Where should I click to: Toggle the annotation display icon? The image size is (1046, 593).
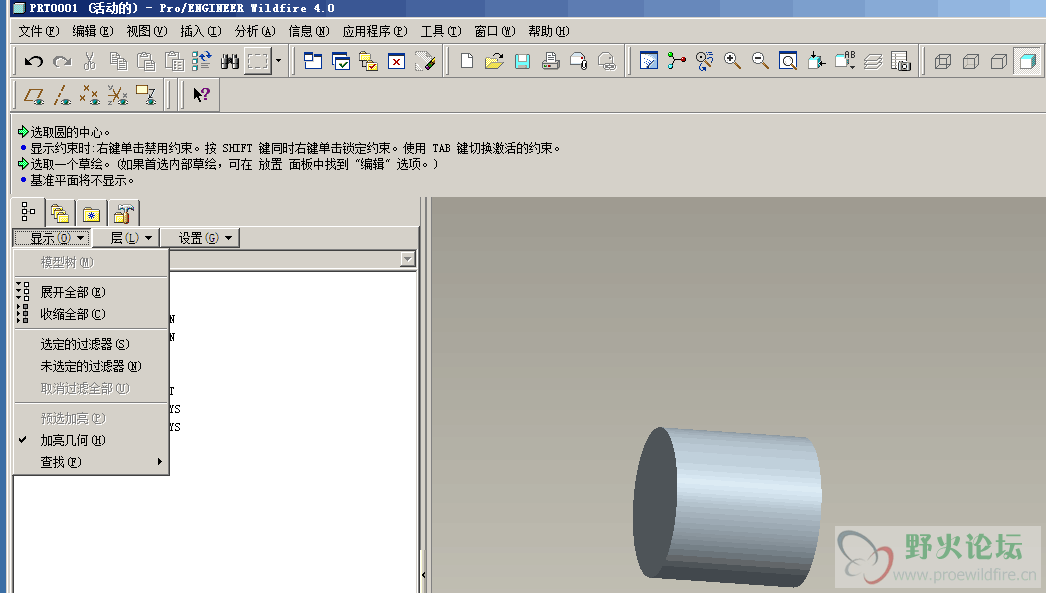coord(145,95)
